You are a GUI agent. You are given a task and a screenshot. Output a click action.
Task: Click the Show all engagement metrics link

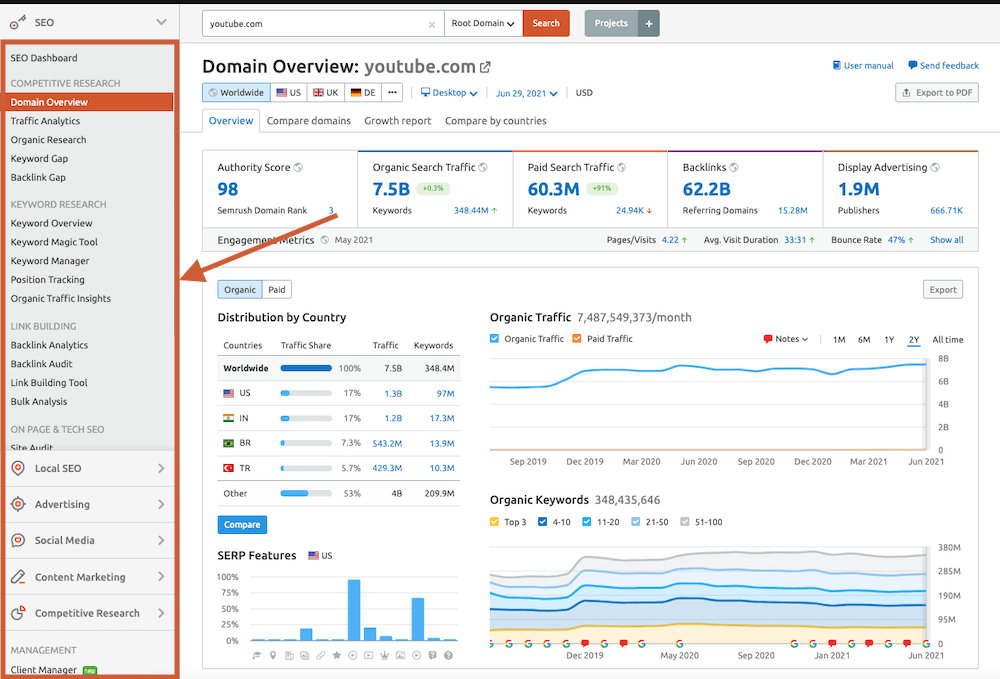(946, 240)
